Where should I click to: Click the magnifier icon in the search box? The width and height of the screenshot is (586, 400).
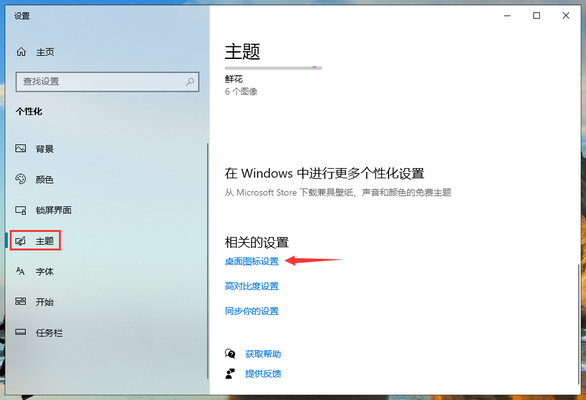190,81
